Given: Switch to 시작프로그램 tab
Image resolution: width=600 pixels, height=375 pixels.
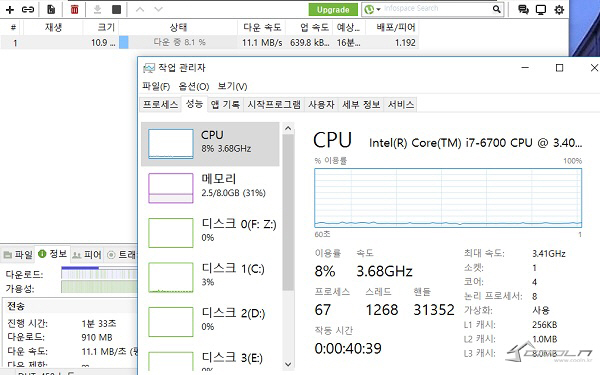Looking at the screenshot, I should tap(274, 104).
